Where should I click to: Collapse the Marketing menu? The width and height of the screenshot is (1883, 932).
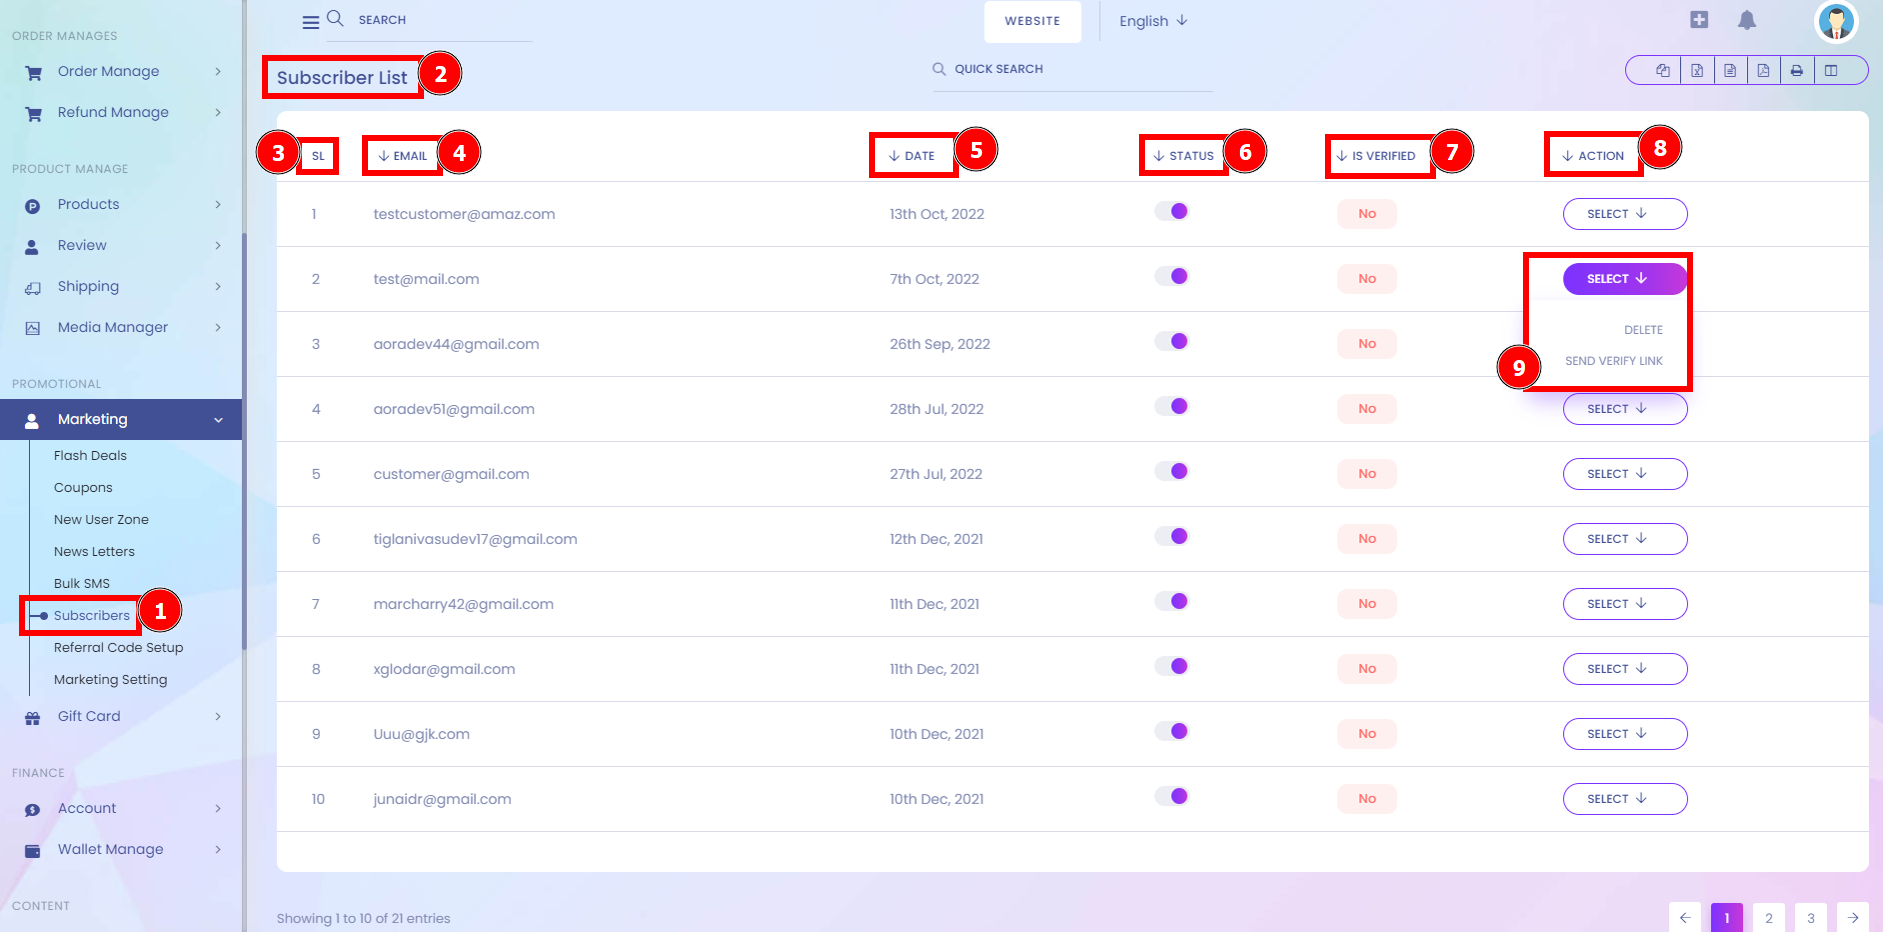point(121,420)
